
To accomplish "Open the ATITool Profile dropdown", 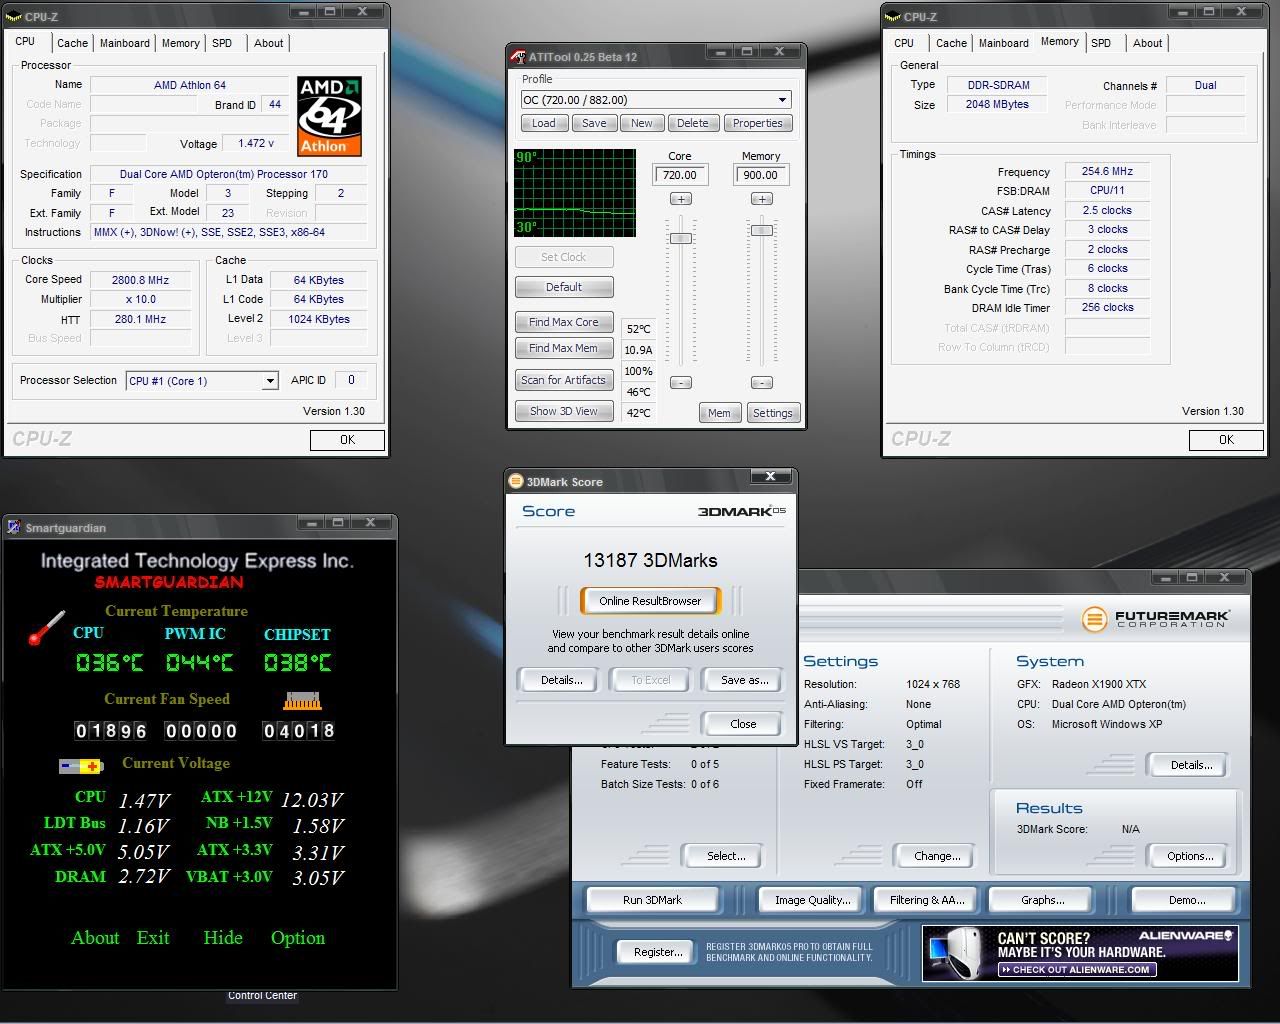I will pyautogui.click(x=782, y=100).
